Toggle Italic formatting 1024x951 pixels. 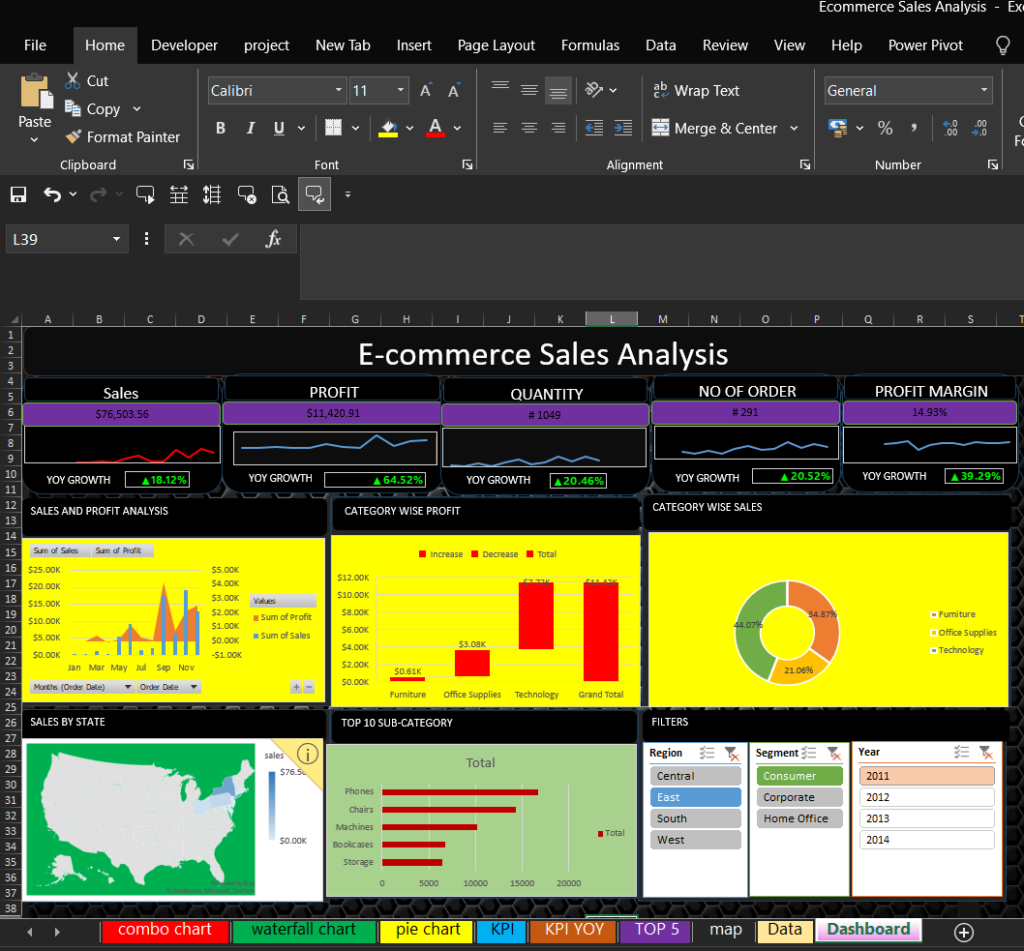pos(250,128)
